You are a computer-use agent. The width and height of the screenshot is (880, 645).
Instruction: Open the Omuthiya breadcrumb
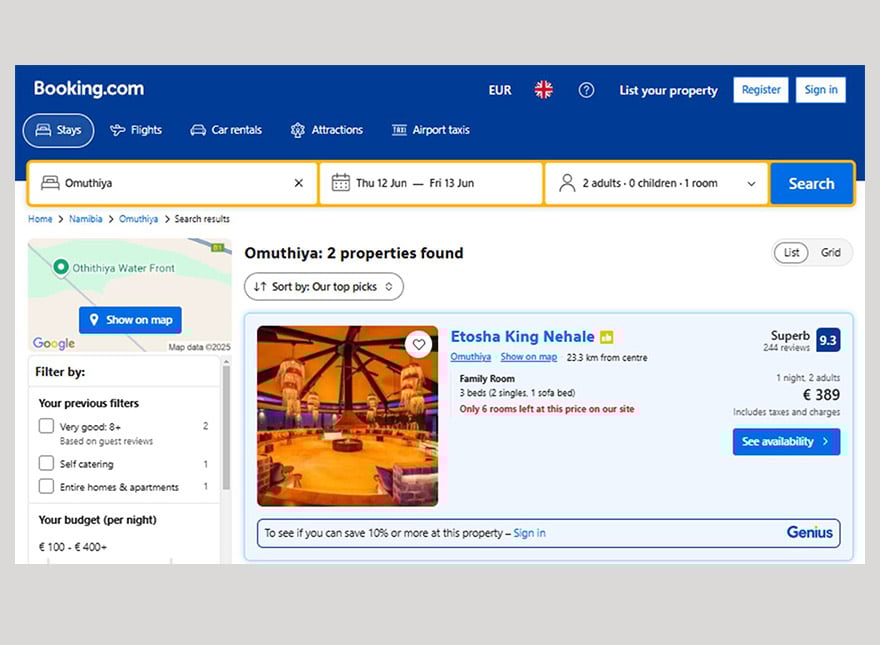point(138,219)
